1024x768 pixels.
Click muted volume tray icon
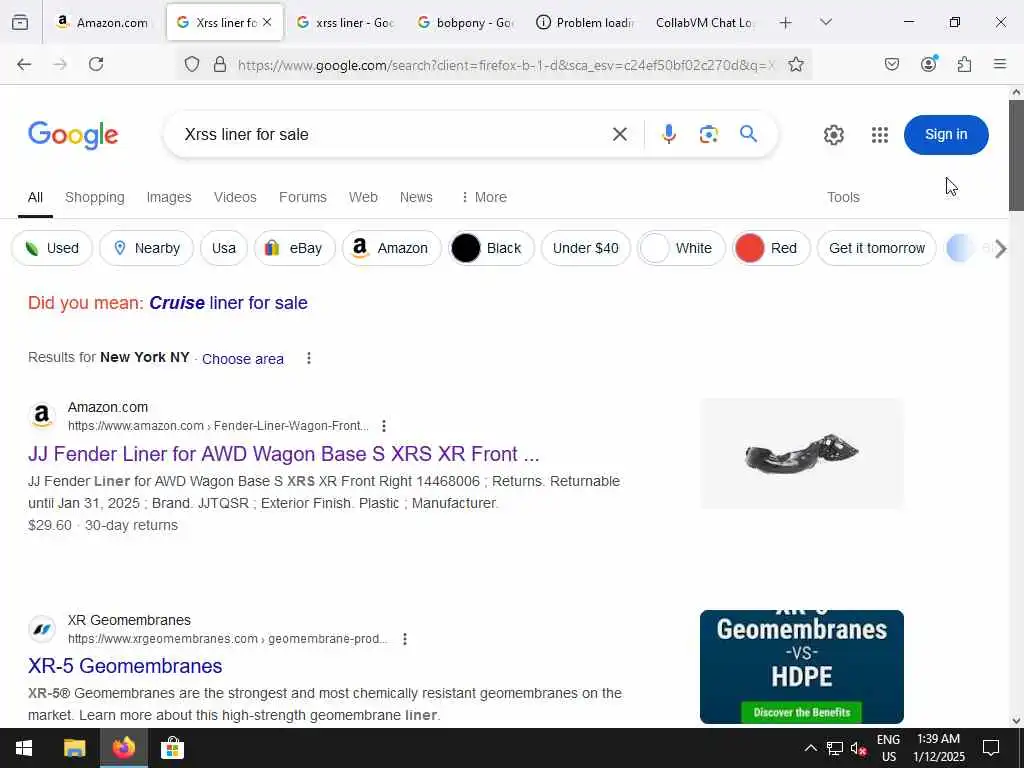(x=858, y=748)
